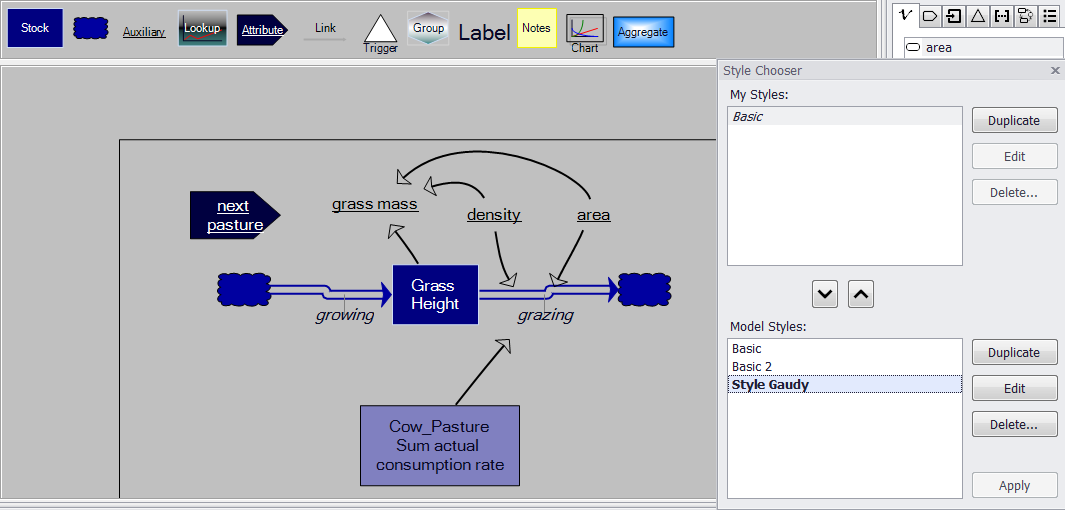
Task: Click Edit button beside My Styles
Action: click(x=1014, y=156)
